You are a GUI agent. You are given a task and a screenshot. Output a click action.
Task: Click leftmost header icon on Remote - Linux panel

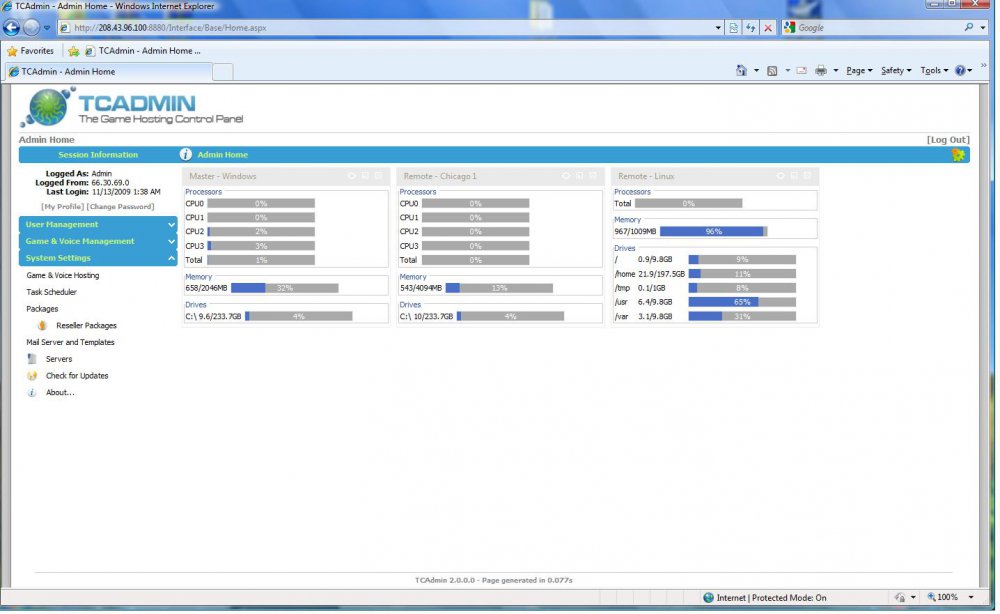[x=779, y=176]
